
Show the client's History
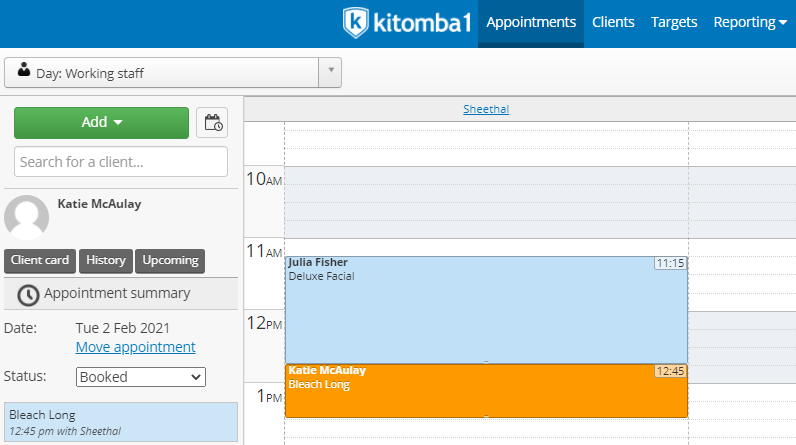pos(106,261)
